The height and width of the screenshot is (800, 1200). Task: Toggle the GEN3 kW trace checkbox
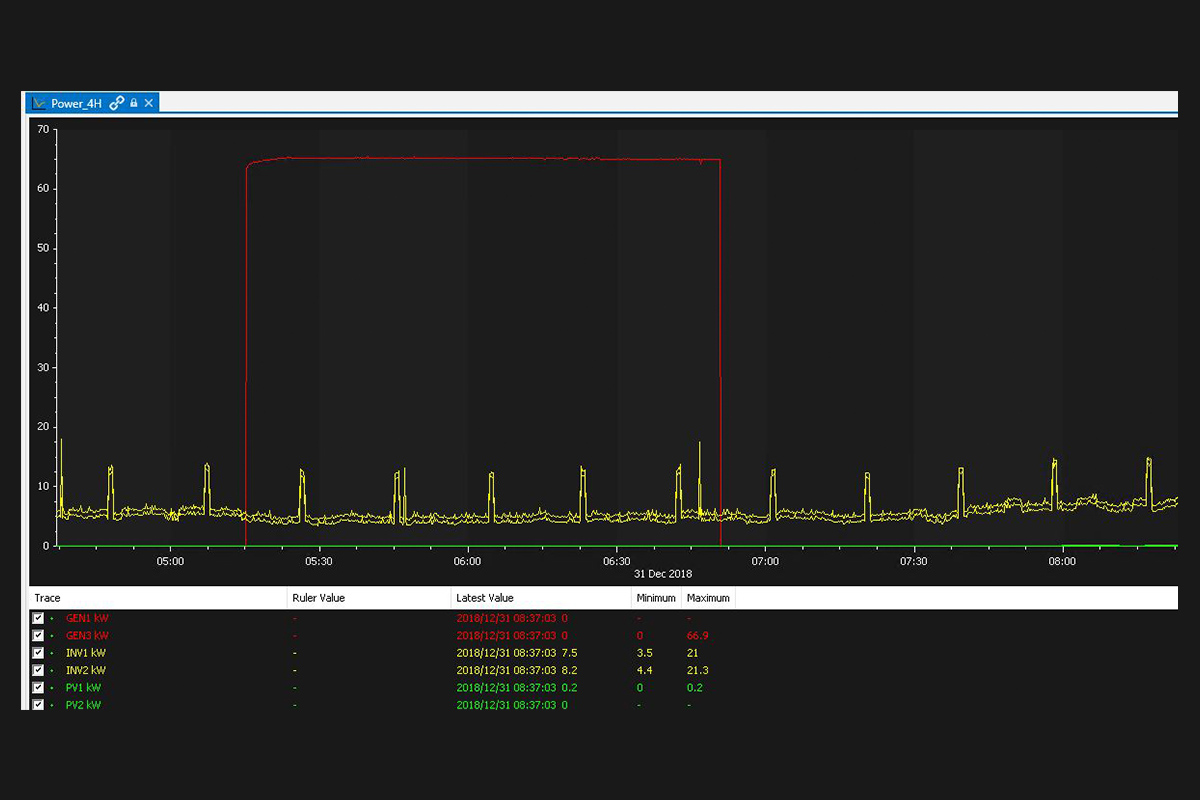(38, 636)
